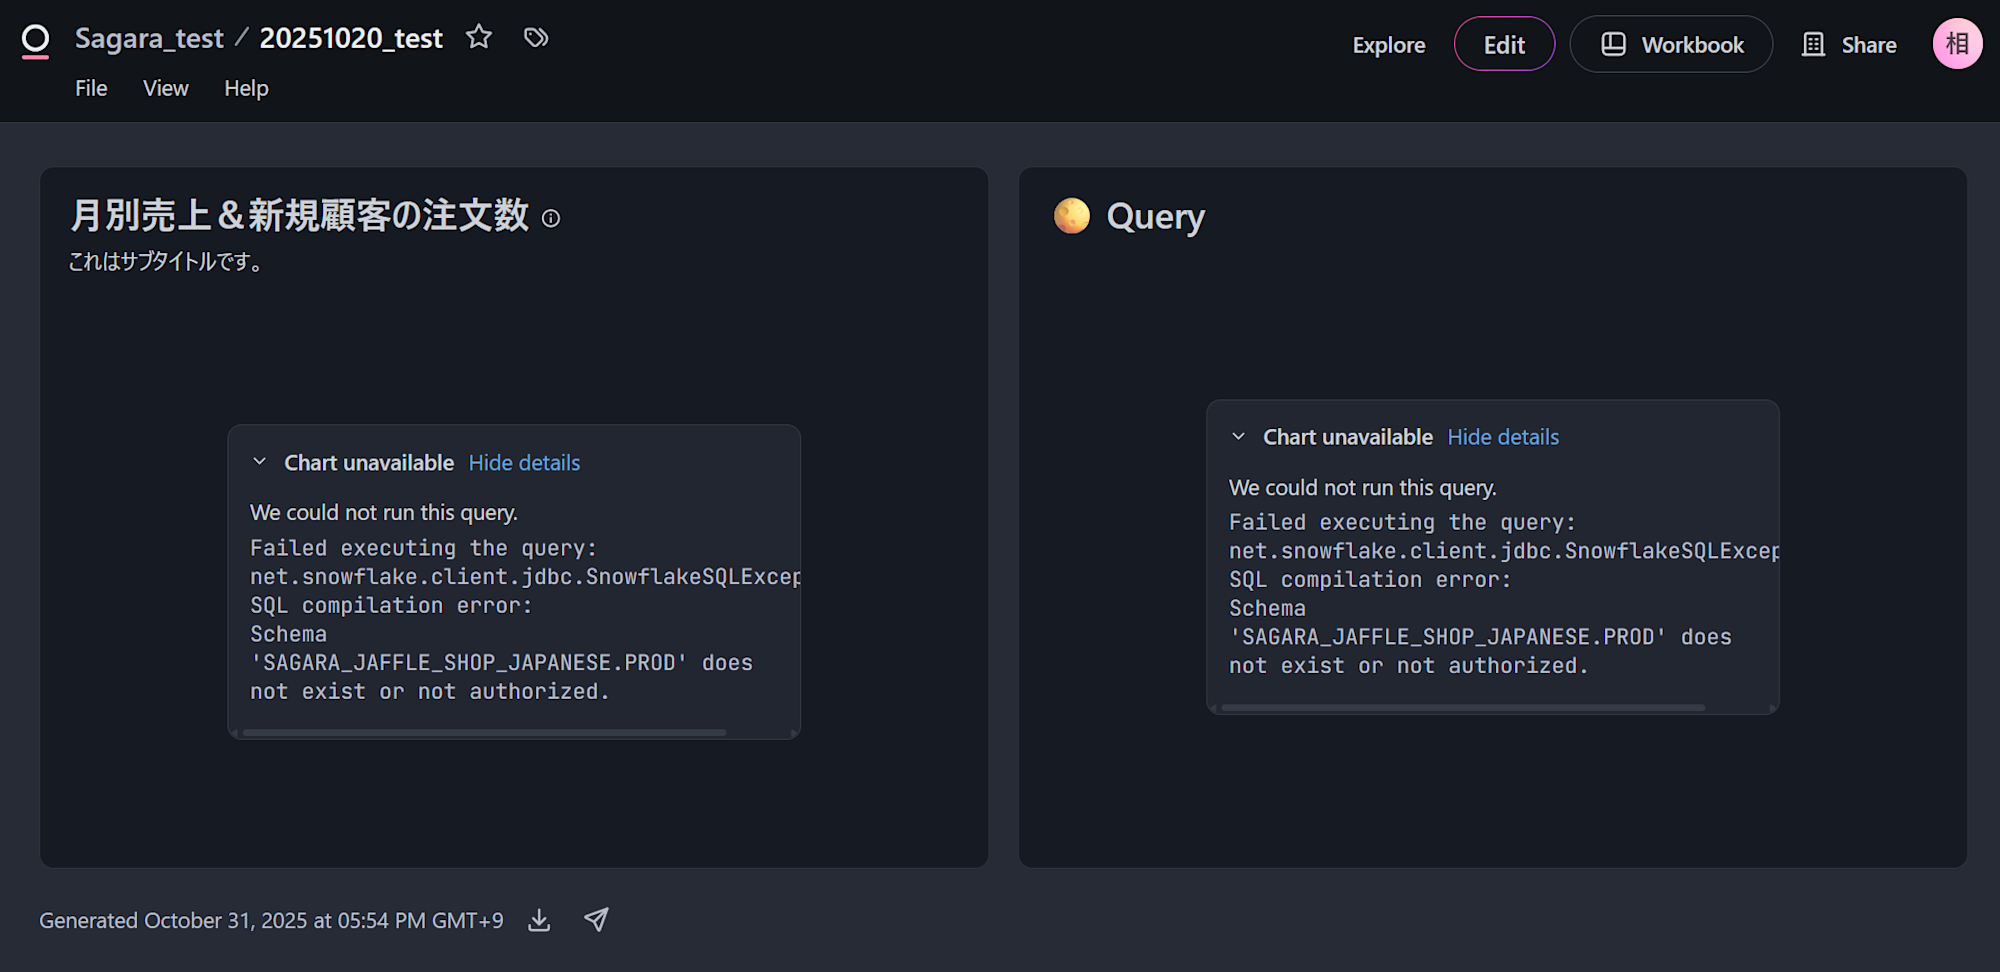Viewport: 2000px width, 972px height.
Task: Click the Omni logo icon
Action: 35,41
